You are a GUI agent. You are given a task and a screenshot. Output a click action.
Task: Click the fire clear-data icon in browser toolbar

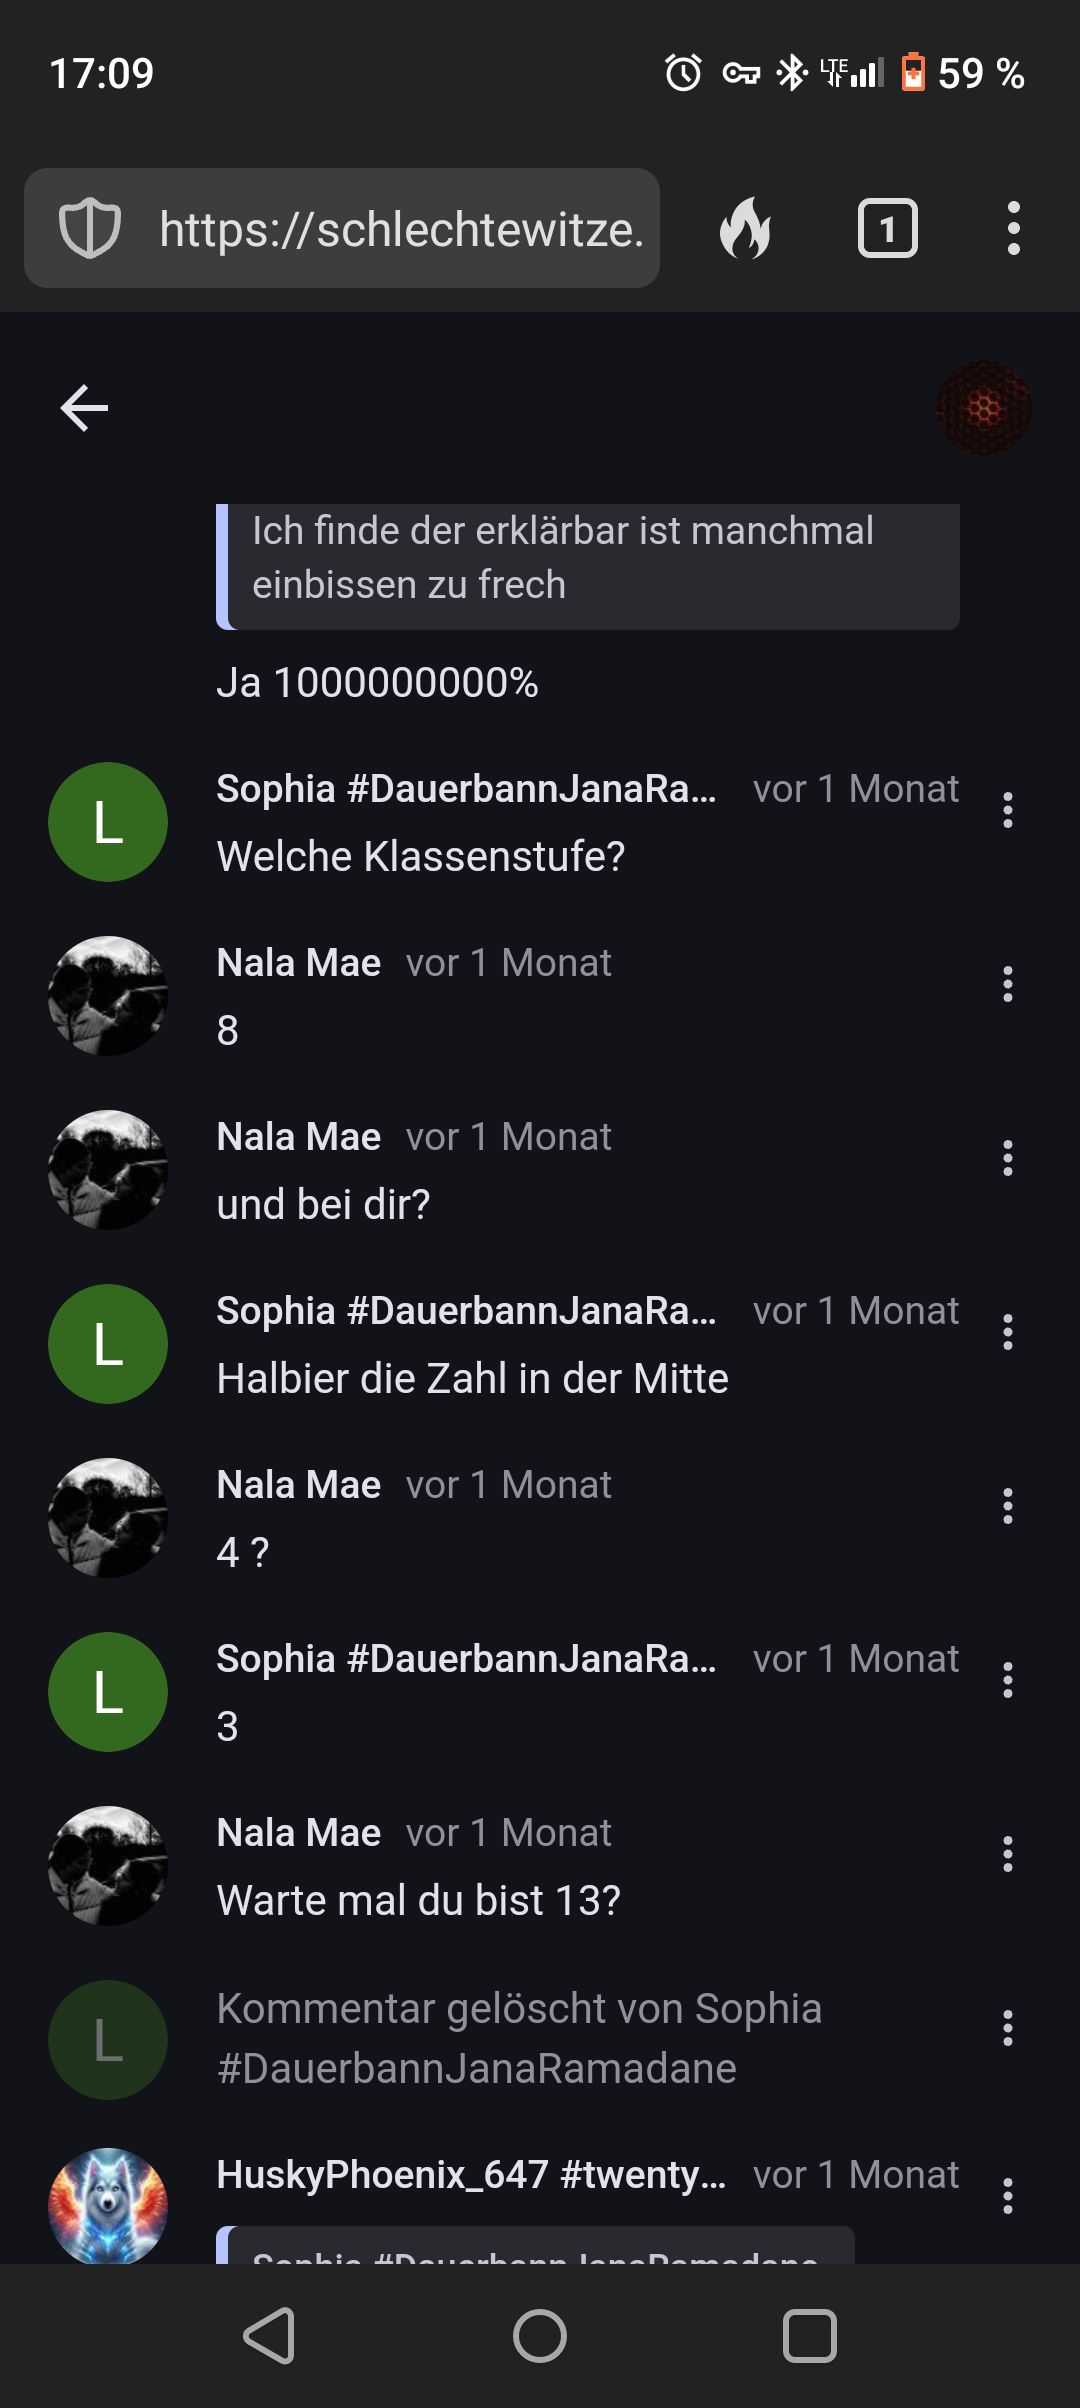point(746,229)
